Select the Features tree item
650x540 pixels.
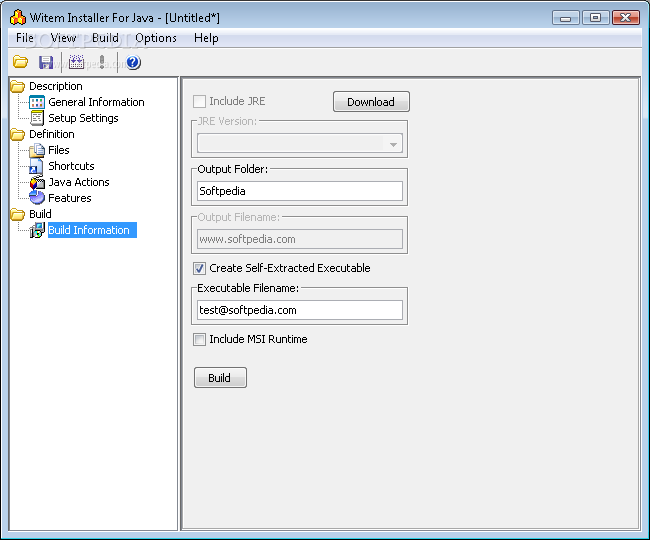pyautogui.click(x=70, y=198)
